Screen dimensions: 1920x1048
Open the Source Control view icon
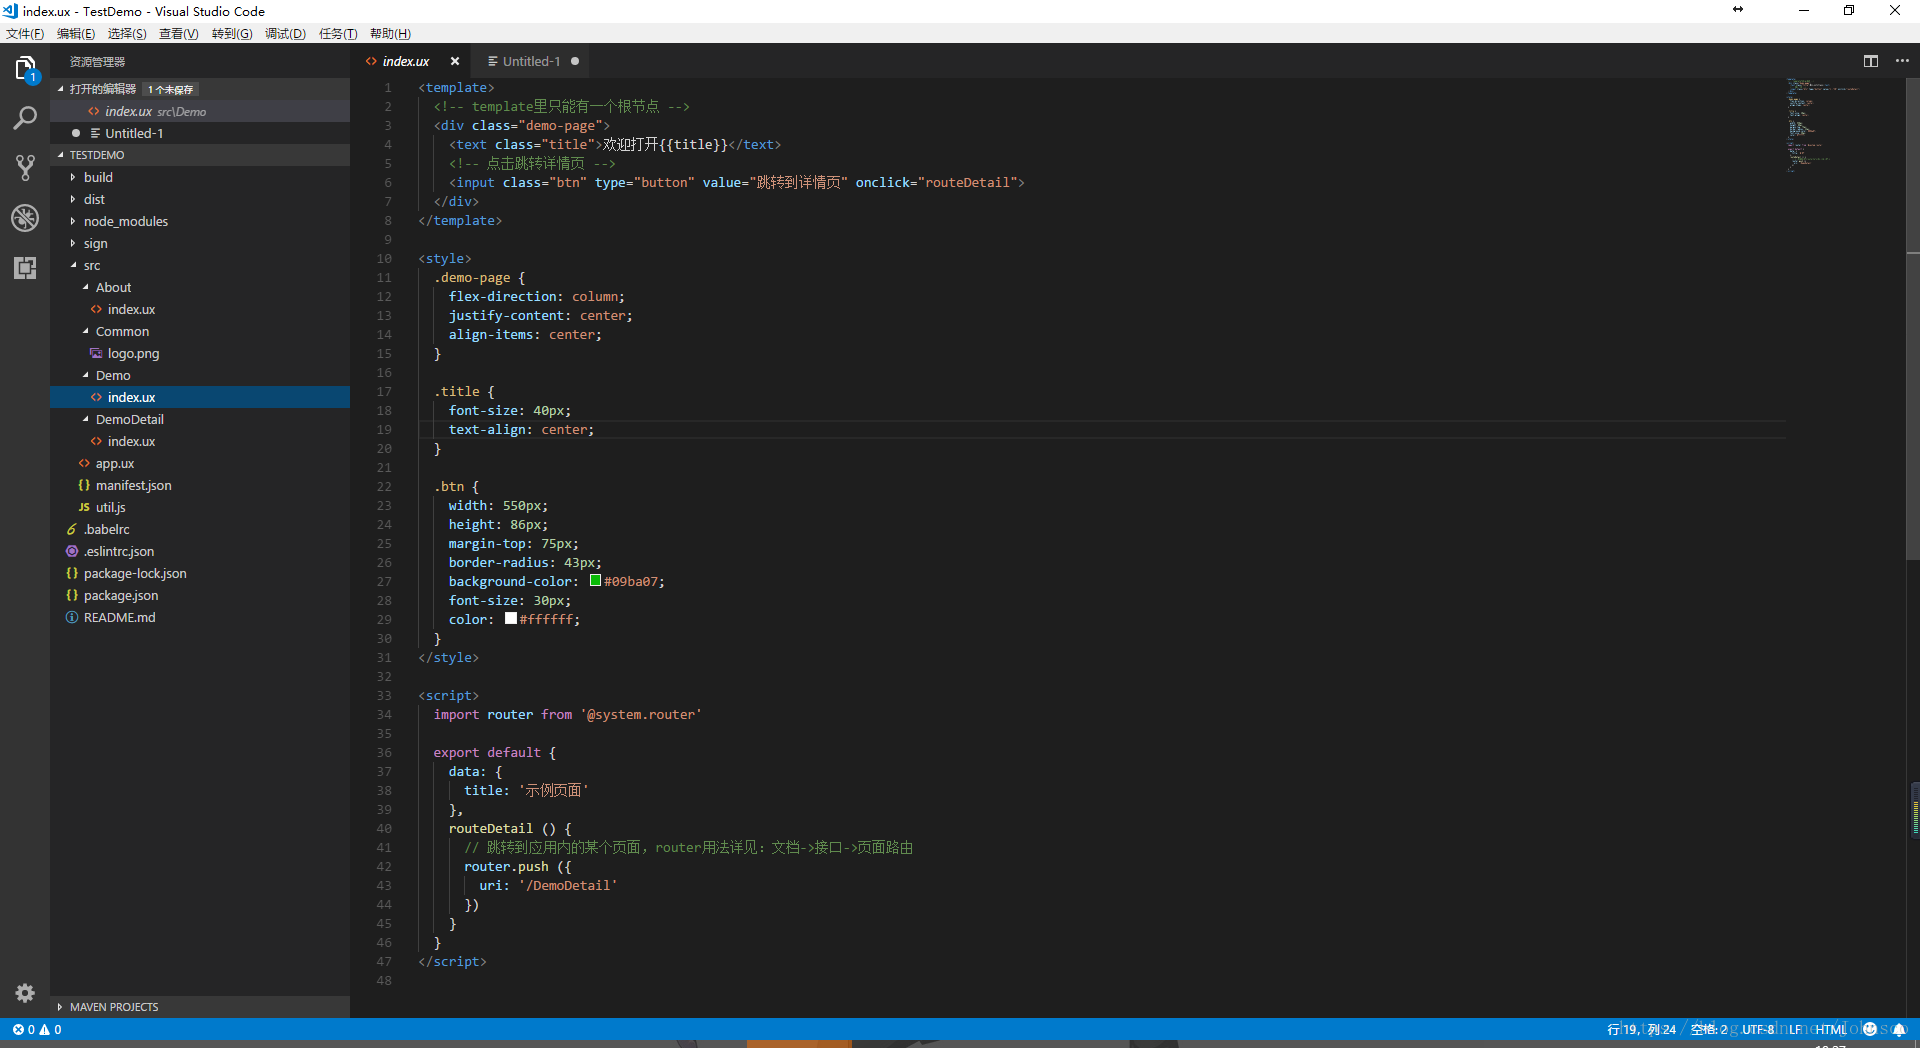pos(25,168)
